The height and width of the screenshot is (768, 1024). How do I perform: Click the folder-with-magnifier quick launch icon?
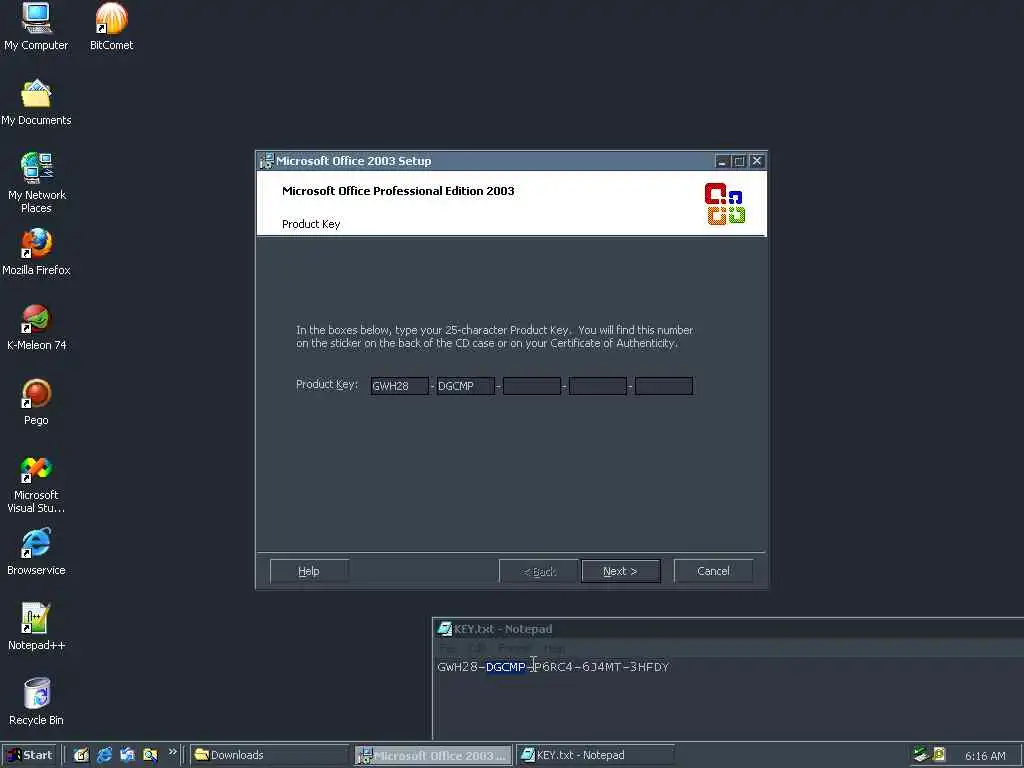coord(150,755)
